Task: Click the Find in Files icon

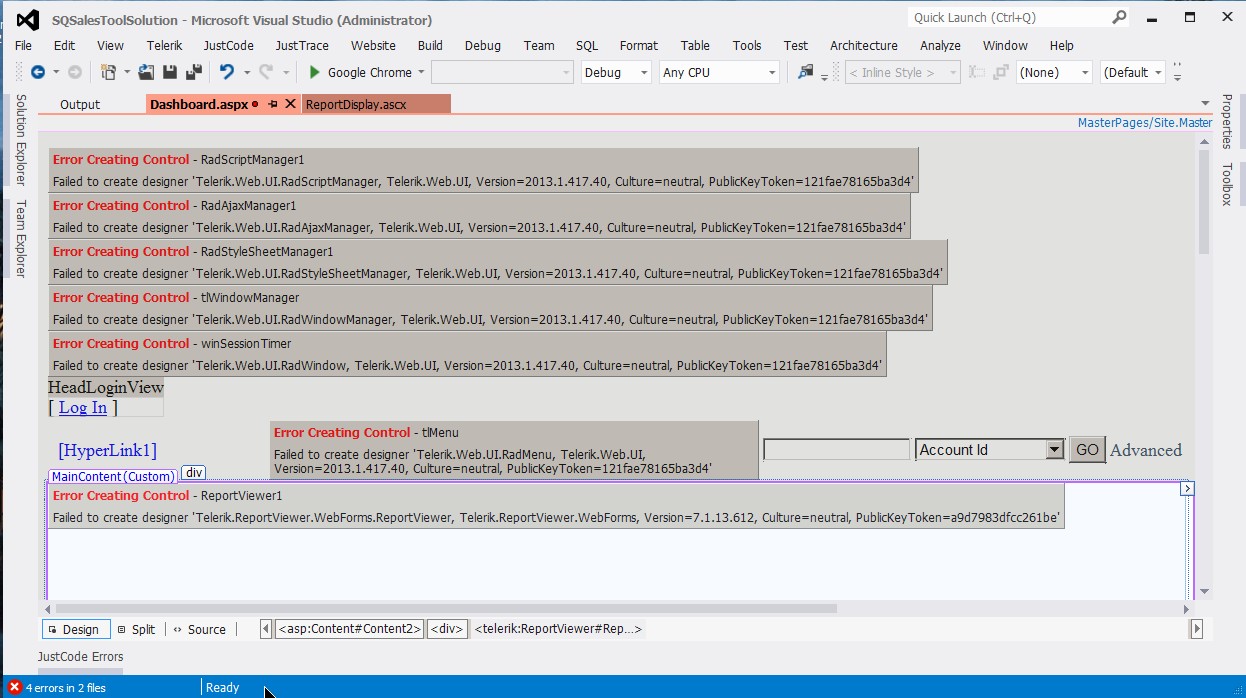Action: (805, 72)
